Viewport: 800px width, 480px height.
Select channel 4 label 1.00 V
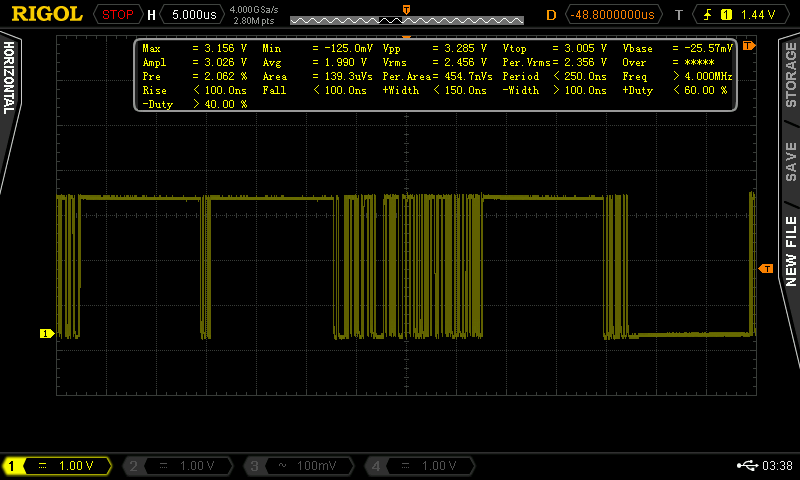coord(439,466)
